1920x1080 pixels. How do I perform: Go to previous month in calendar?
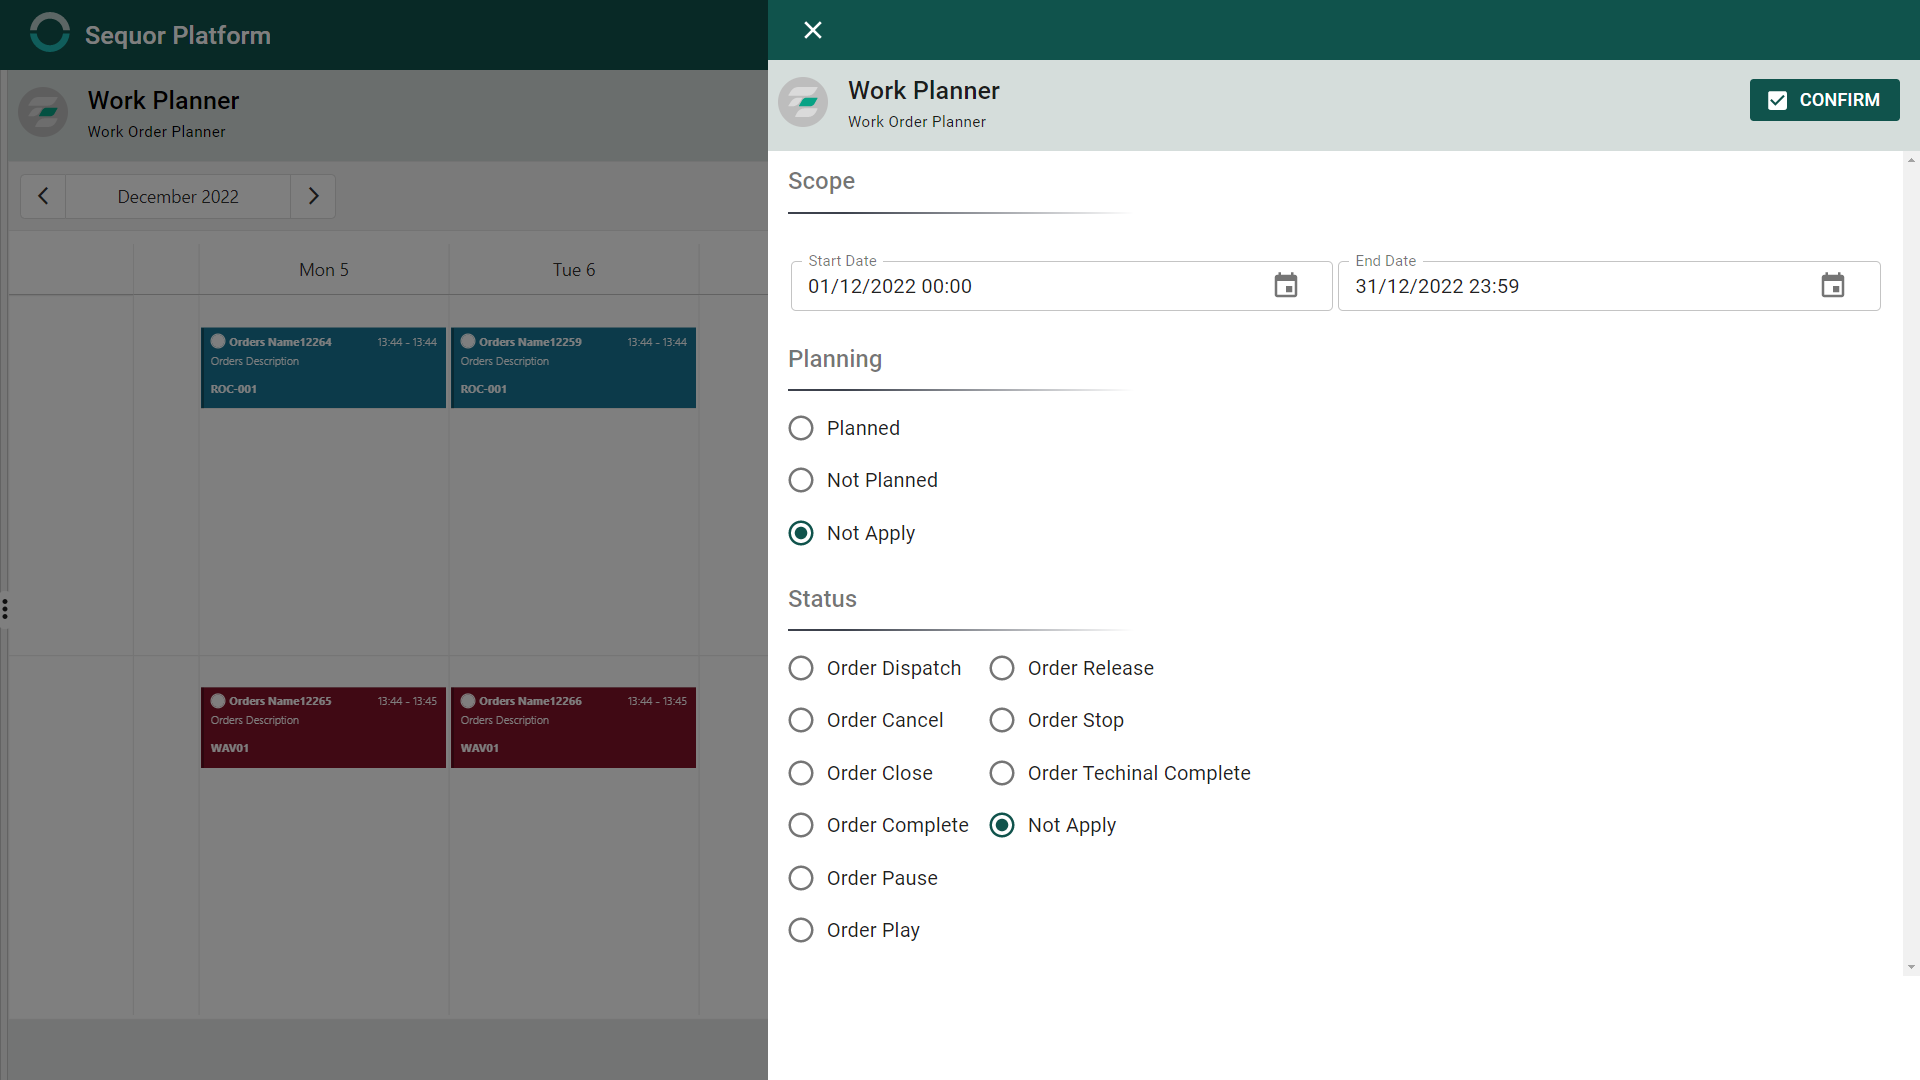coord(43,196)
